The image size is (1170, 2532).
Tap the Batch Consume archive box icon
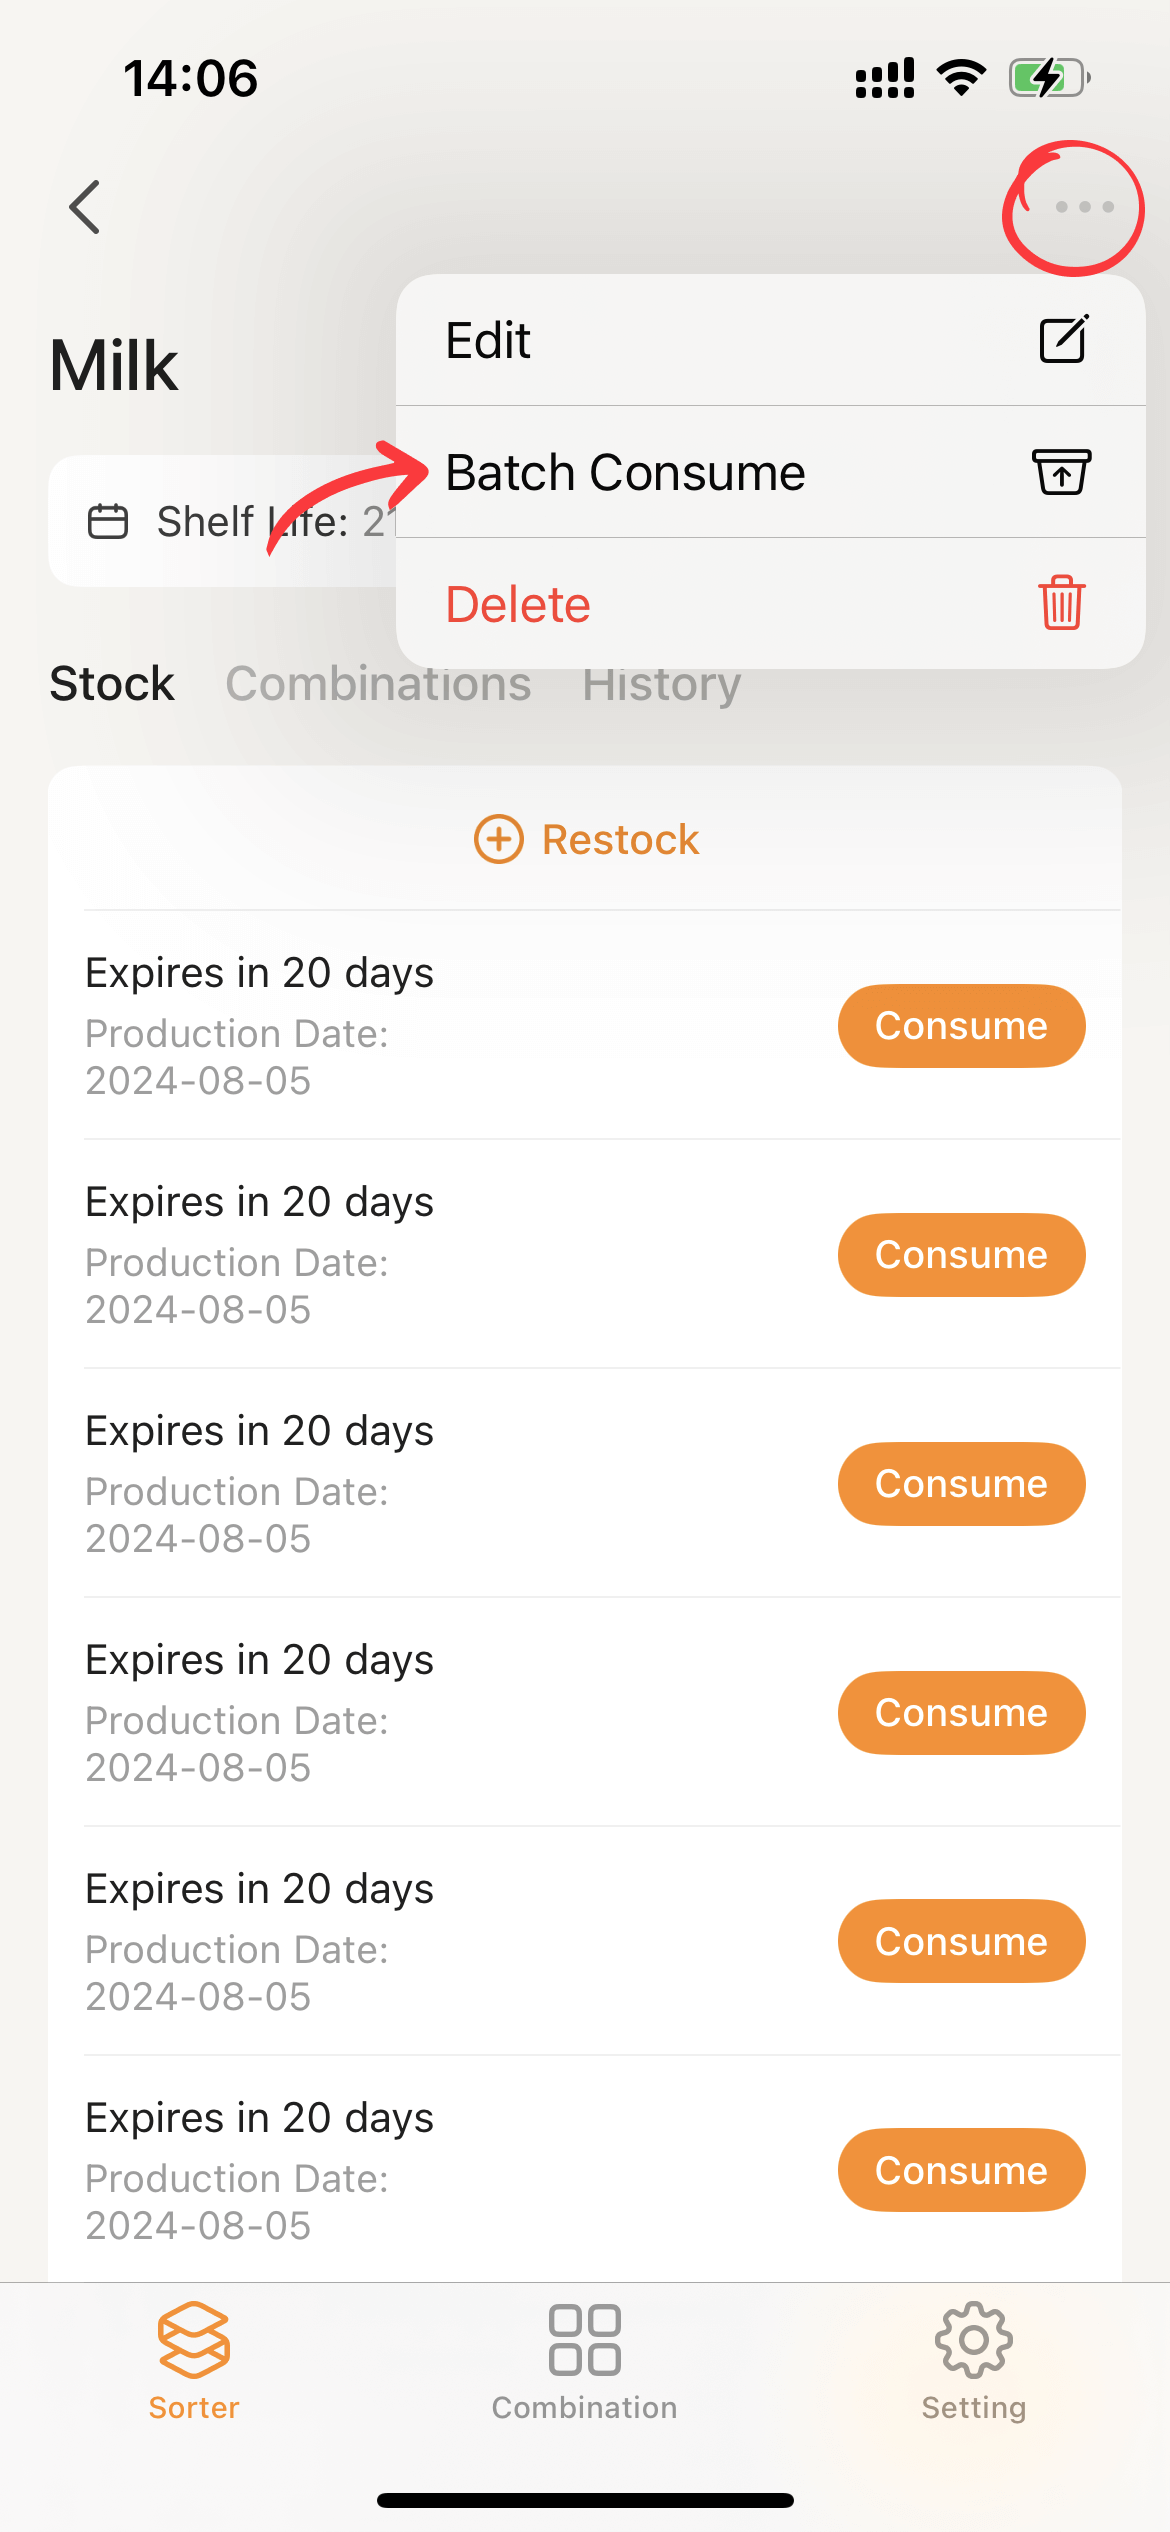pyautogui.click(x=1061, y=472)
